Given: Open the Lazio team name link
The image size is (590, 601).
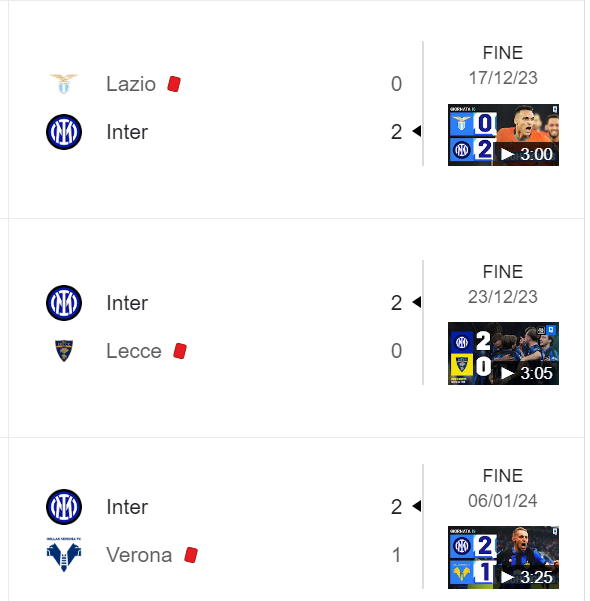Looking at the screenshot, I should [x=131, y=84].
